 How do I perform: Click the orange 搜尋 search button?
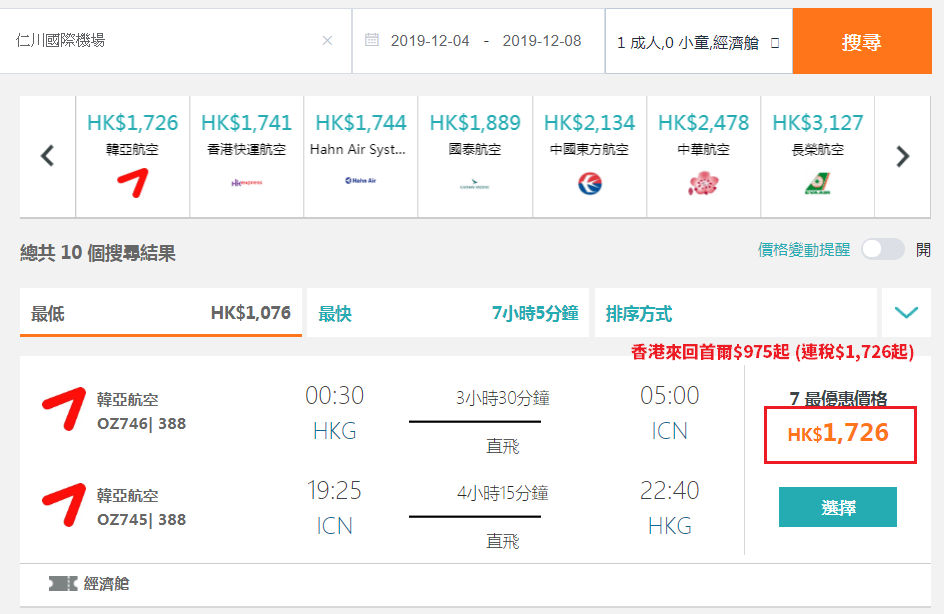click(x=862, y=42)
